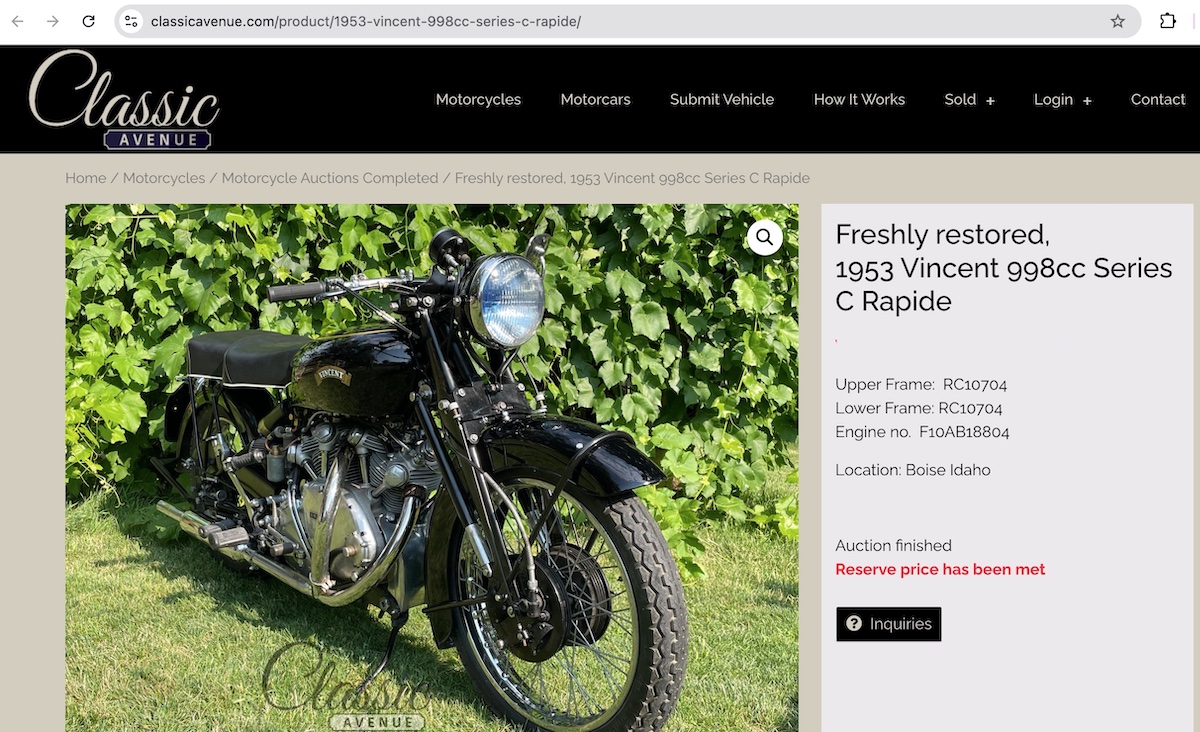This screenshot has width=1200, height=732.
Task: Go to Submit Vehicle page
Action: pyautogui.click(x=722, y=99)
